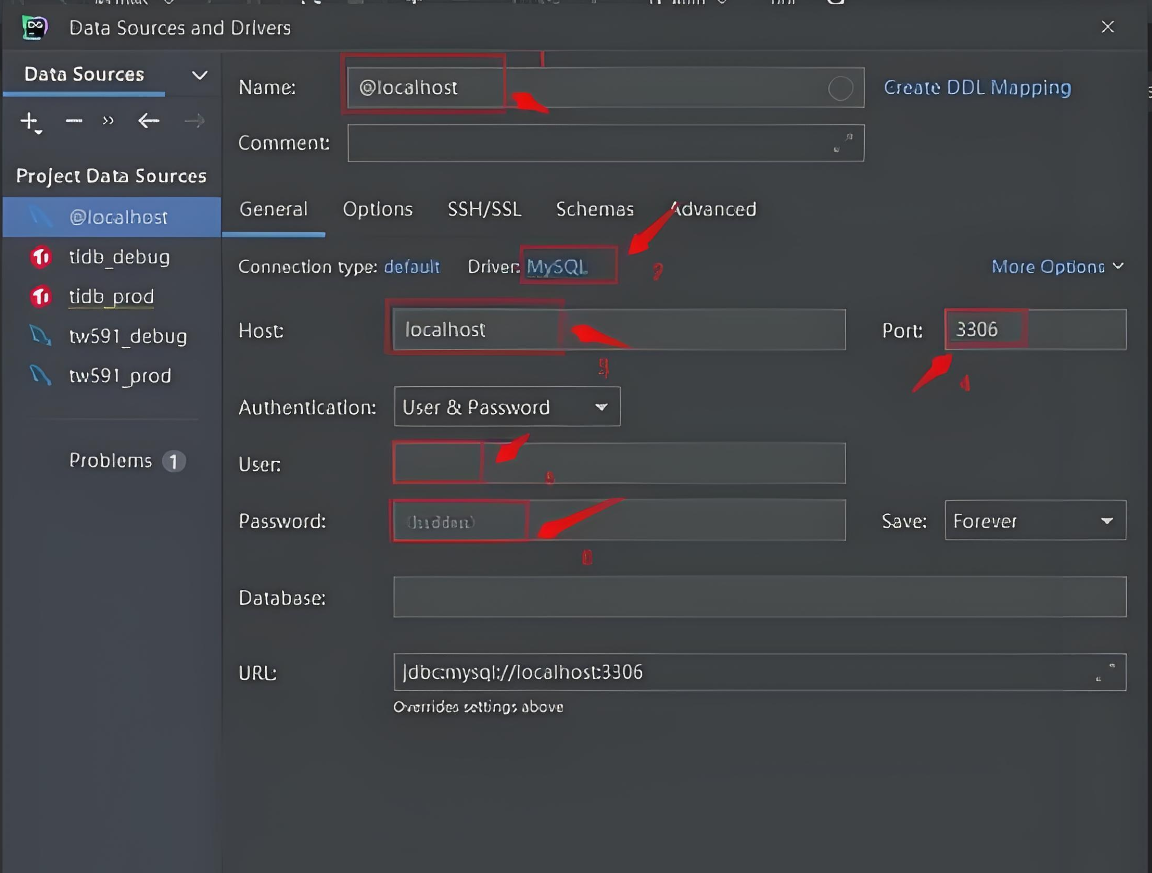Image resolution: width=1152 pixels, height=873 pixels.
Task: Click the DataGrip logo icon in the dialog header
Action: (x=33, y=27)
